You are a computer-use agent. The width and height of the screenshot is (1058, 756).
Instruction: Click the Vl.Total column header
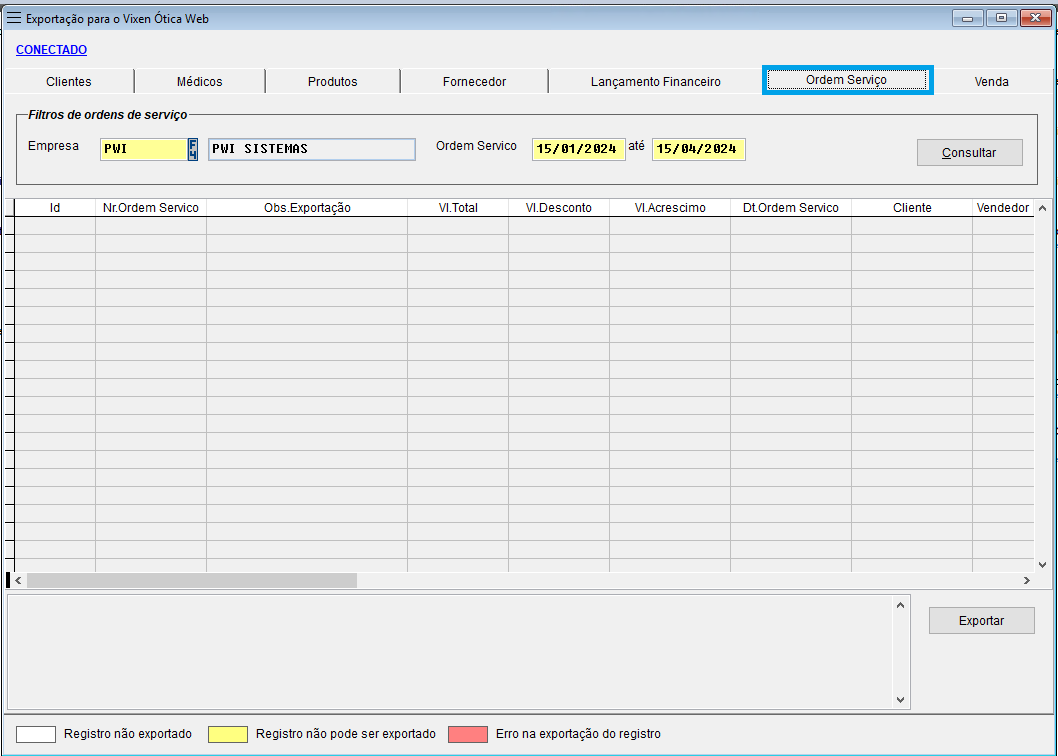(458, 208)
